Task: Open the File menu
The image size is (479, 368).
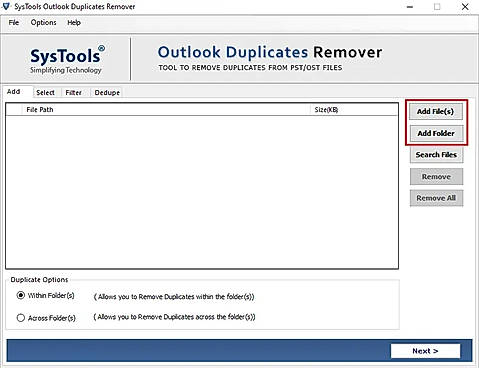Action: (14, 23)
